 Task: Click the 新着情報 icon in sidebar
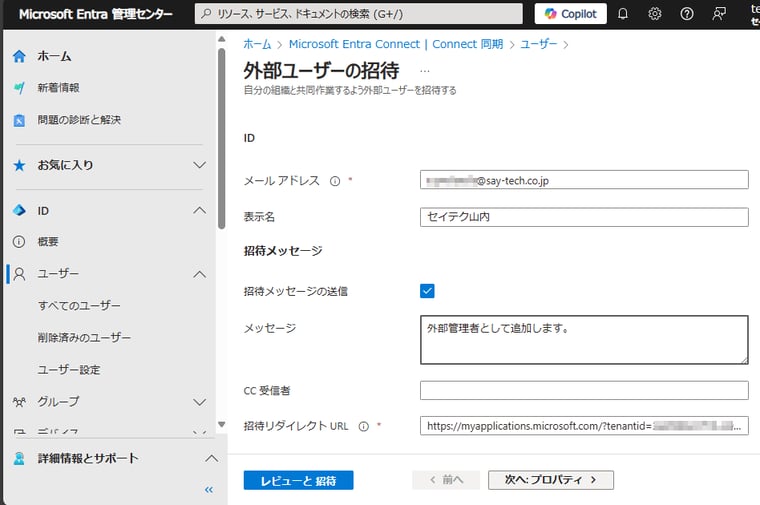(x=19, y=88)
